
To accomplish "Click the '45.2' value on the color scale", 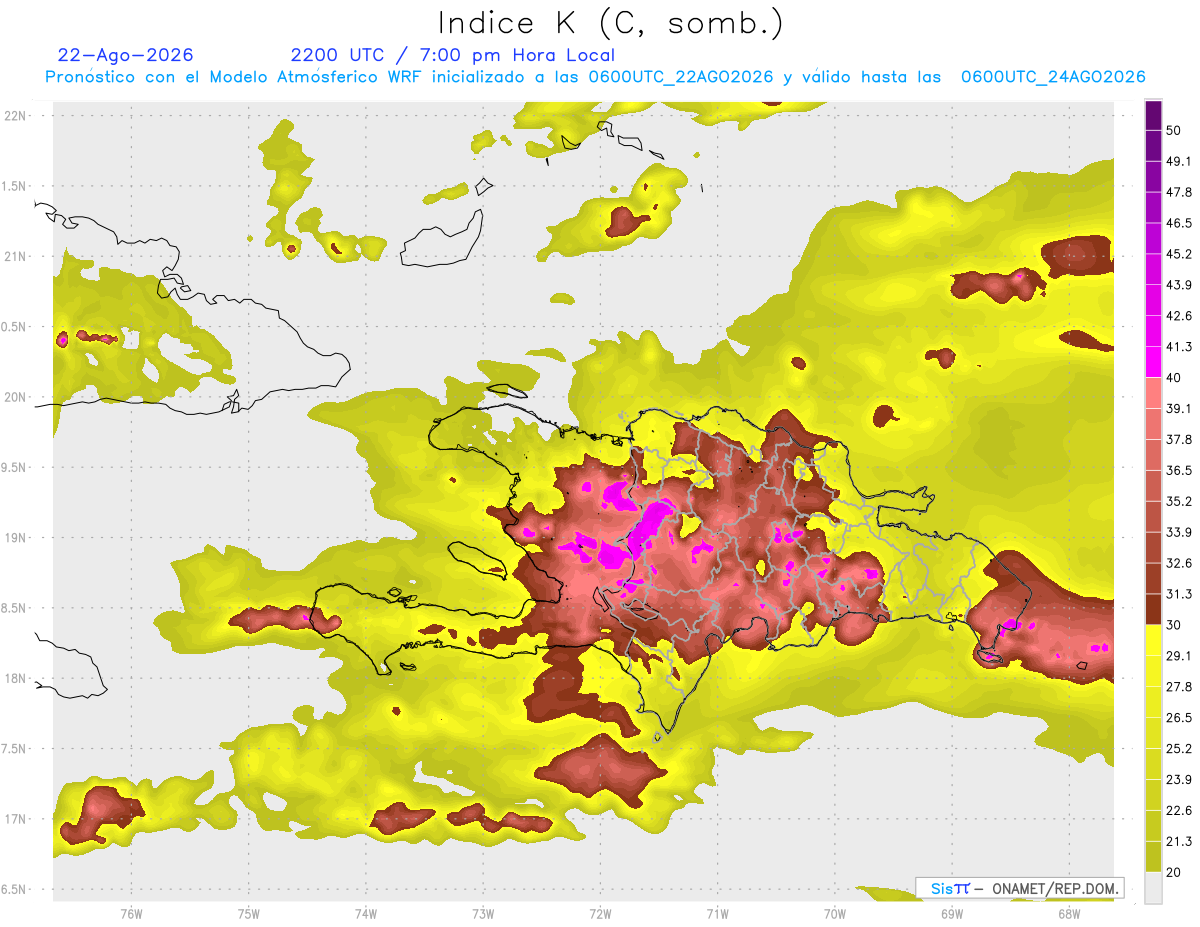I will pyautogui.click(x=1179, y=254).
